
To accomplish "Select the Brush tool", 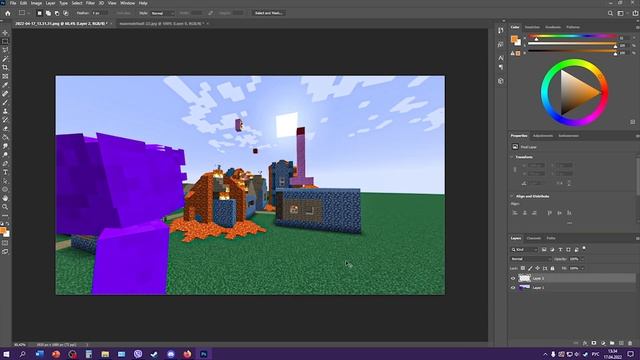I will click(x=5, y=102).
